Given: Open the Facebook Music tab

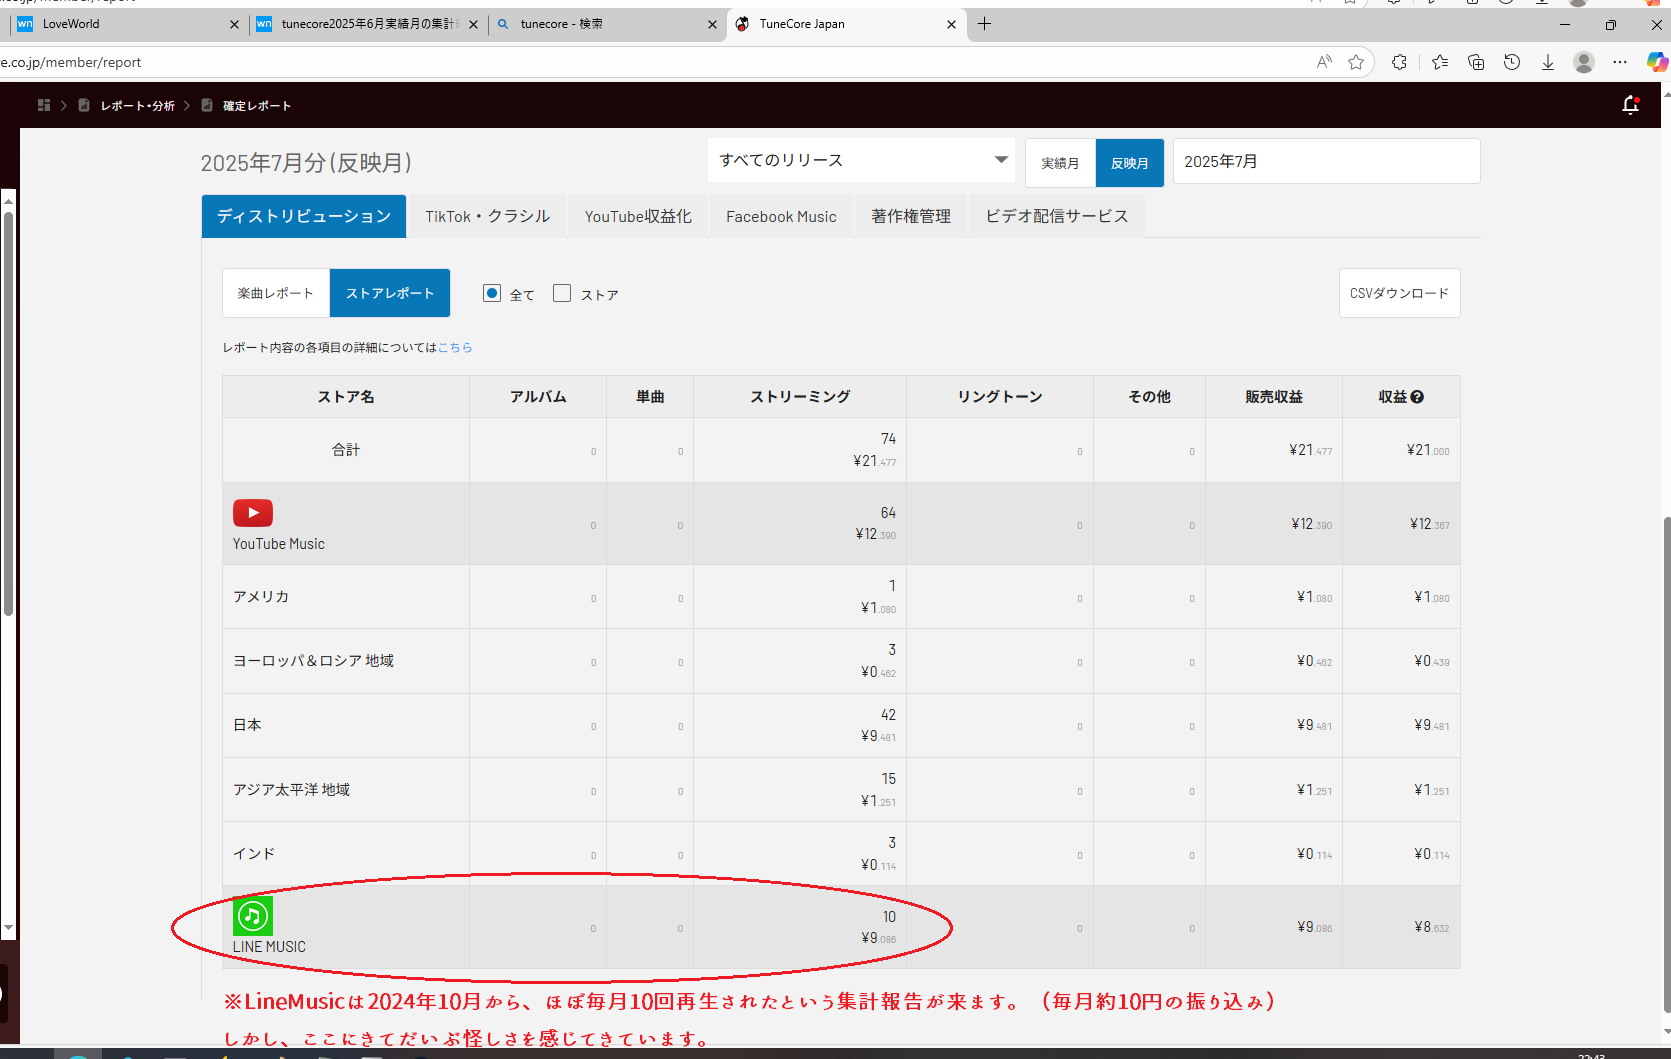Looking at the screenshot, I should tap(781, 216).
